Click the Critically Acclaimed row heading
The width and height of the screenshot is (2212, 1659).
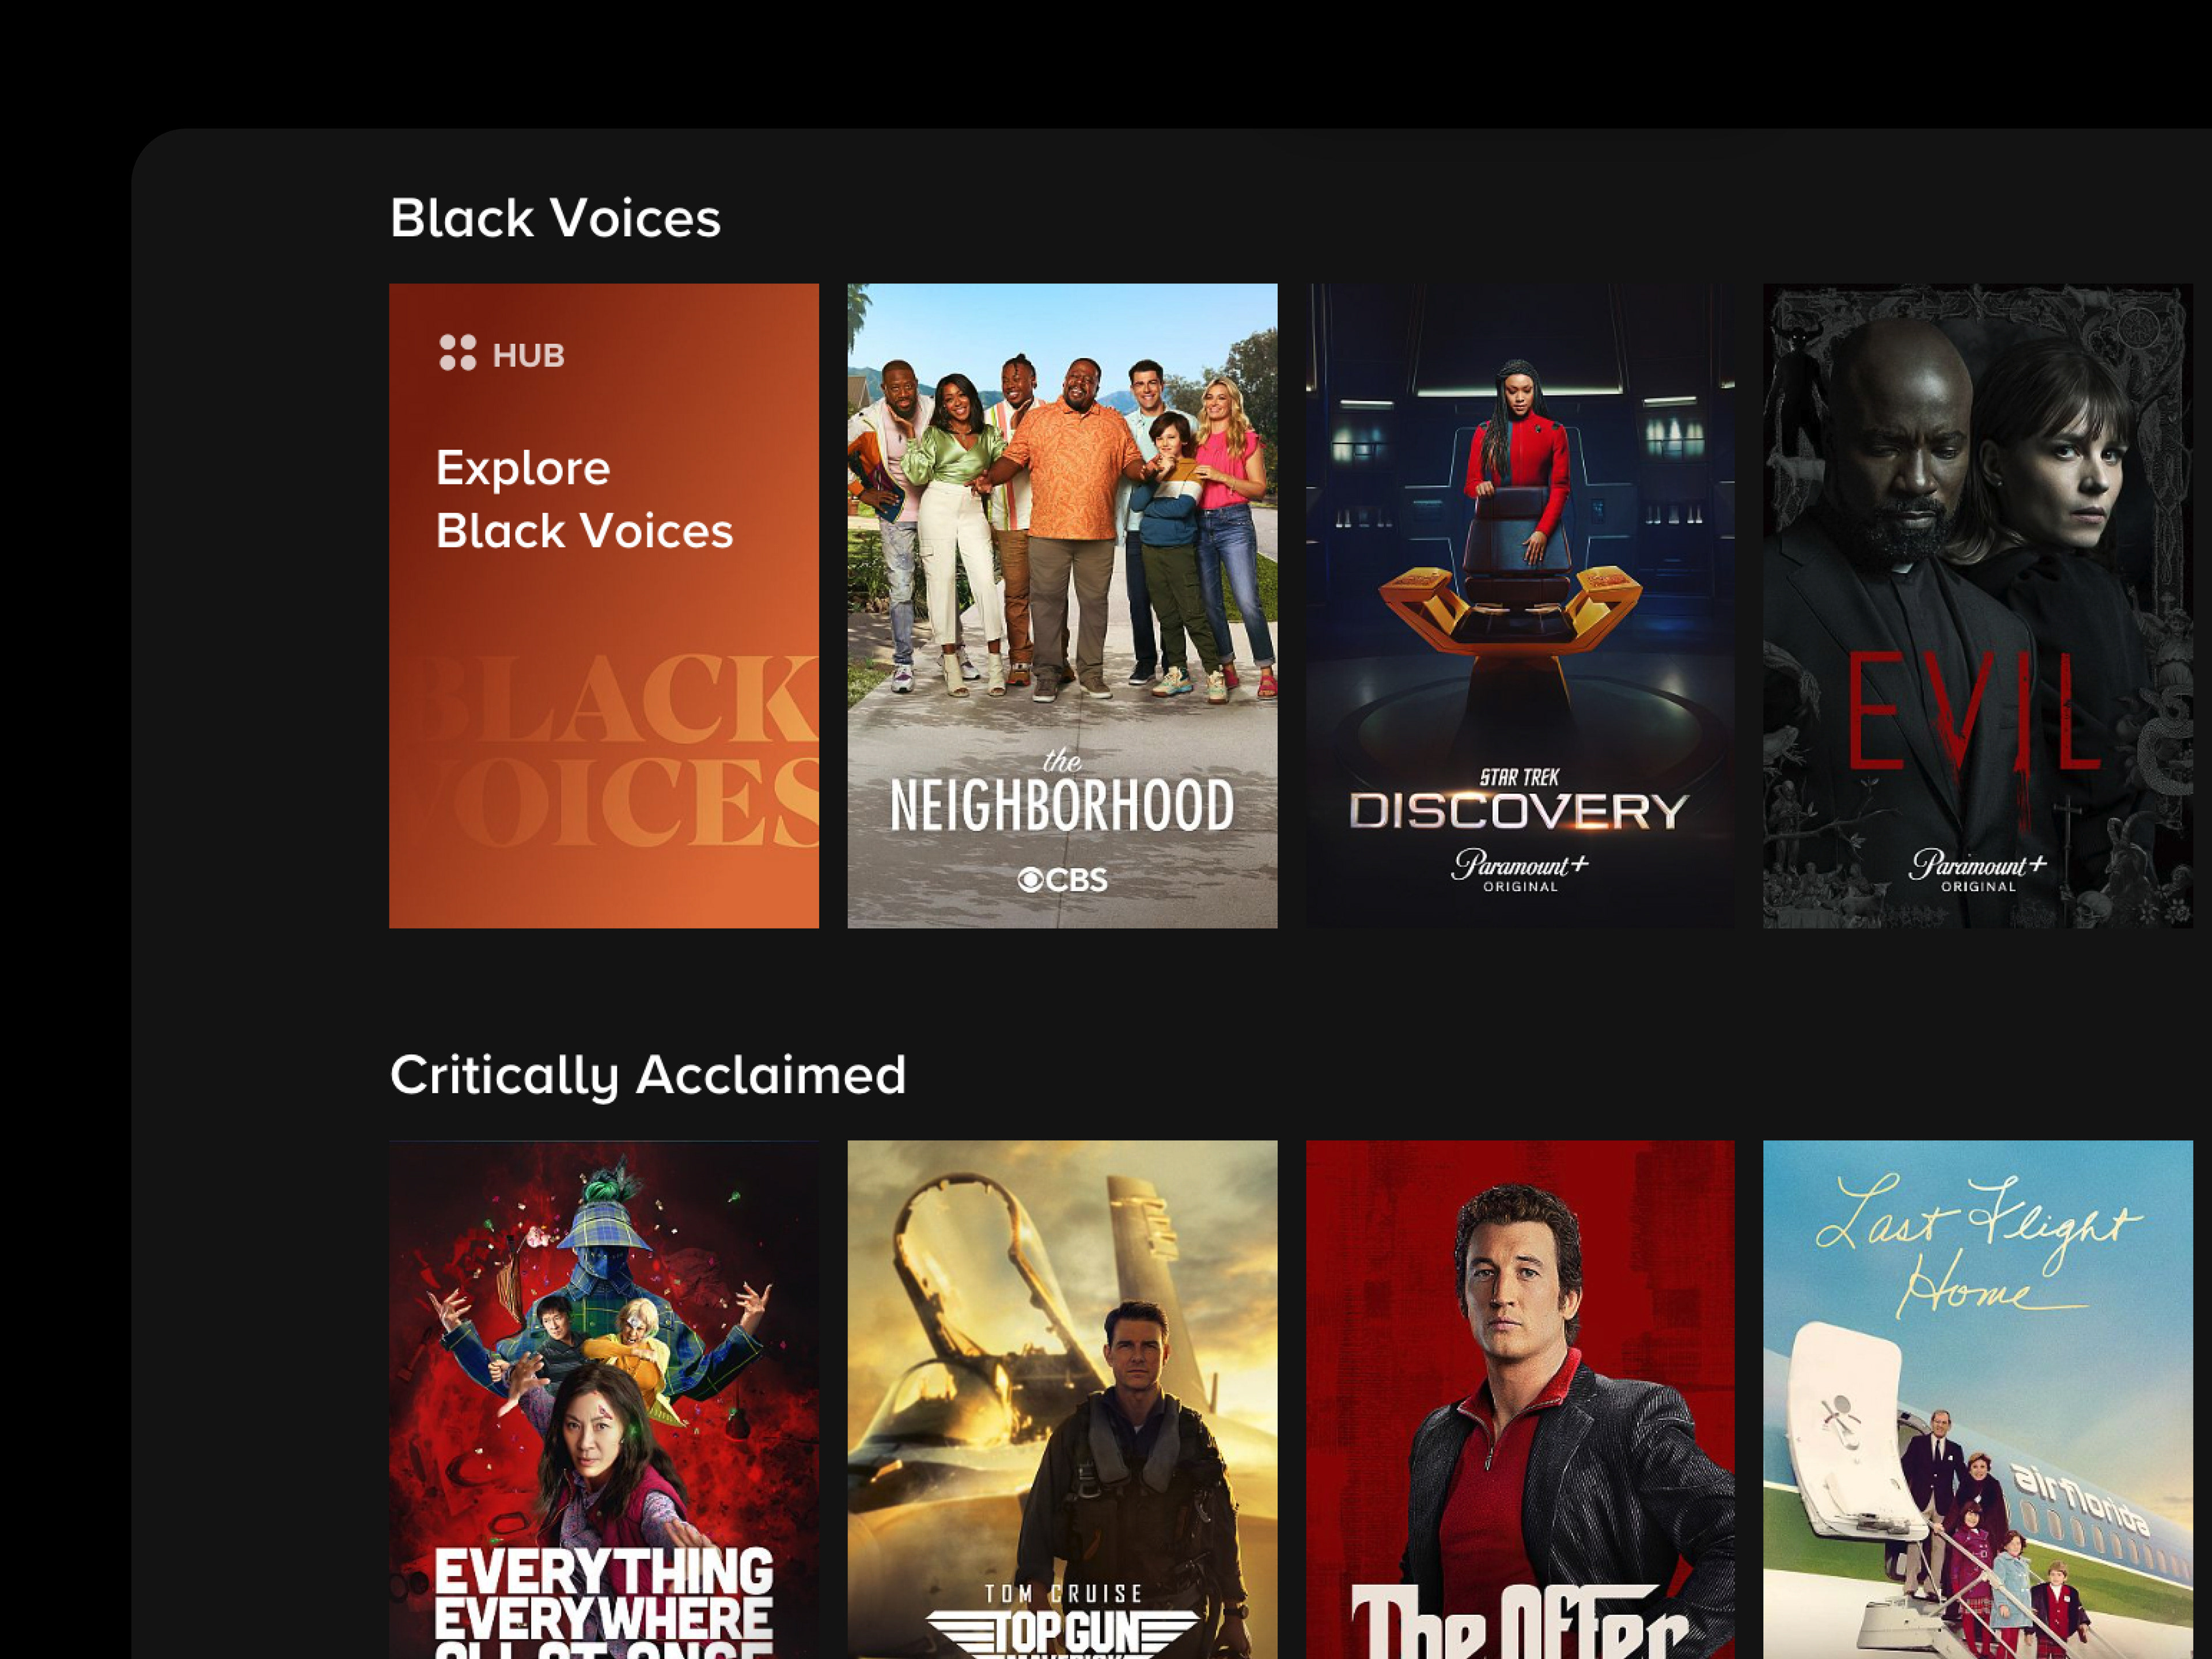648,1076
